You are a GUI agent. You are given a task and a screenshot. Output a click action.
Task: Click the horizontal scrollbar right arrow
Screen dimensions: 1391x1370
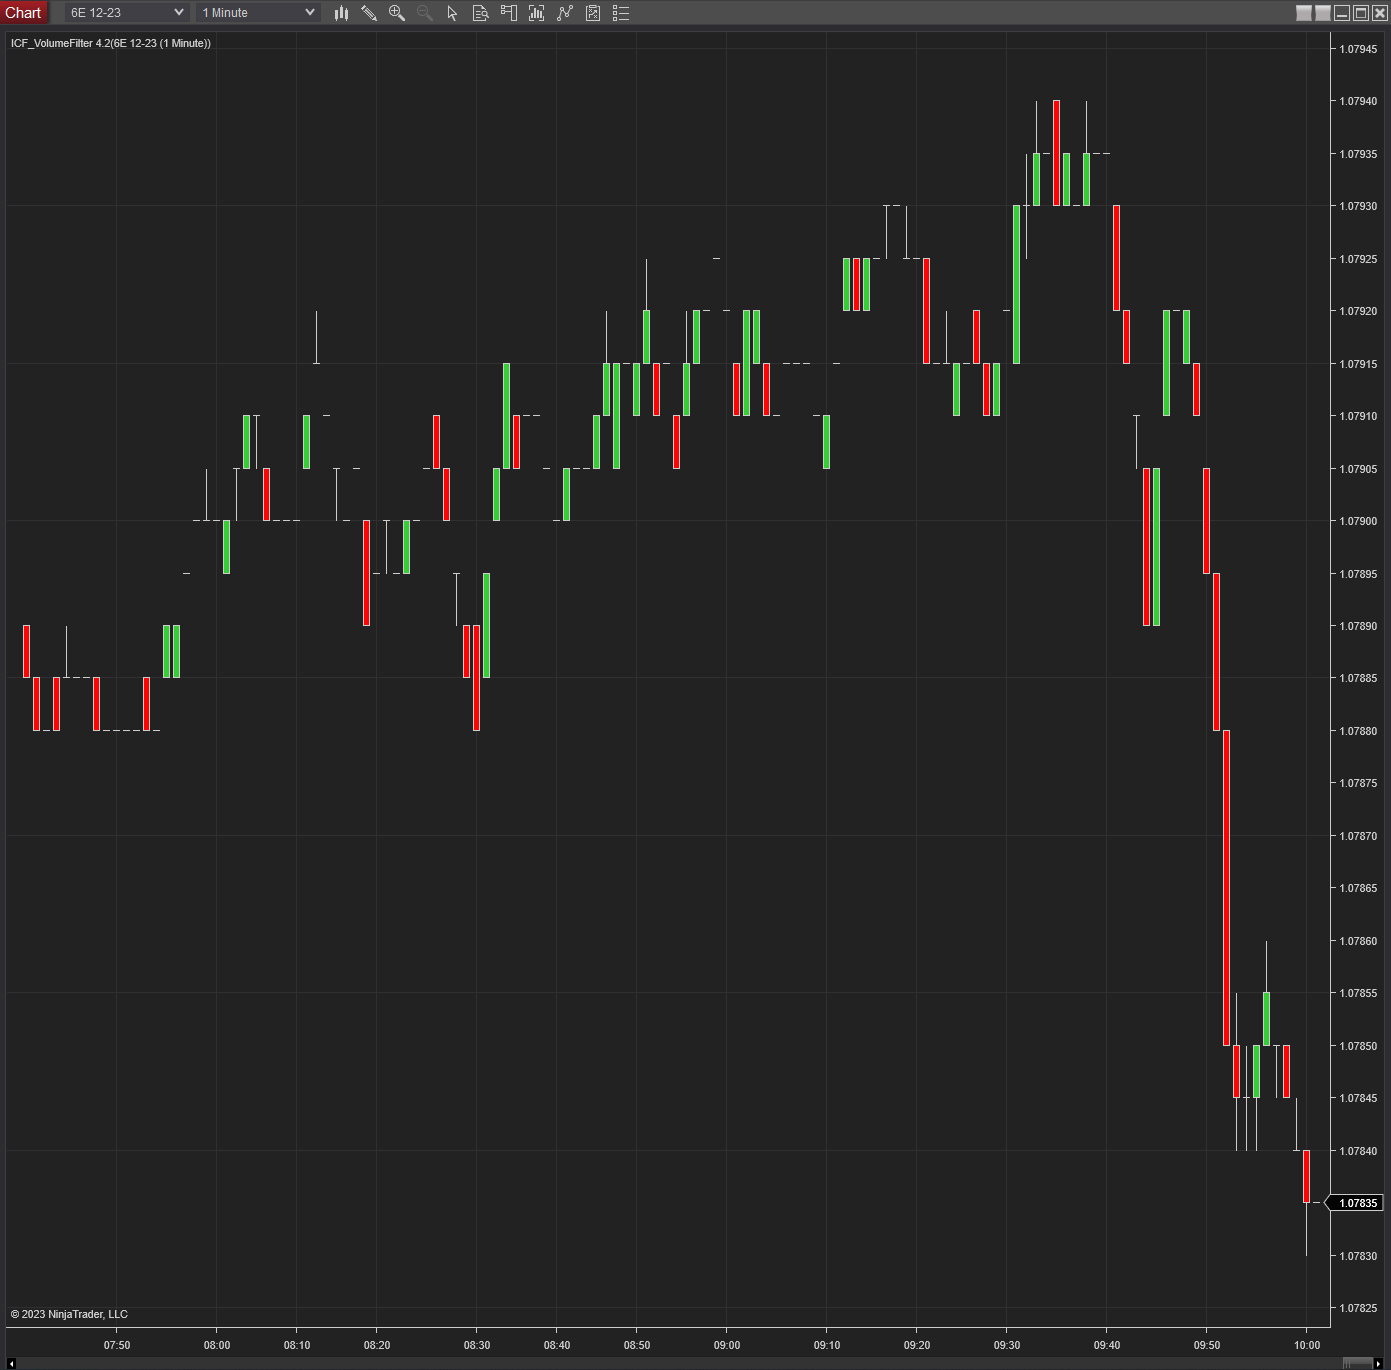point(1379,1363)
